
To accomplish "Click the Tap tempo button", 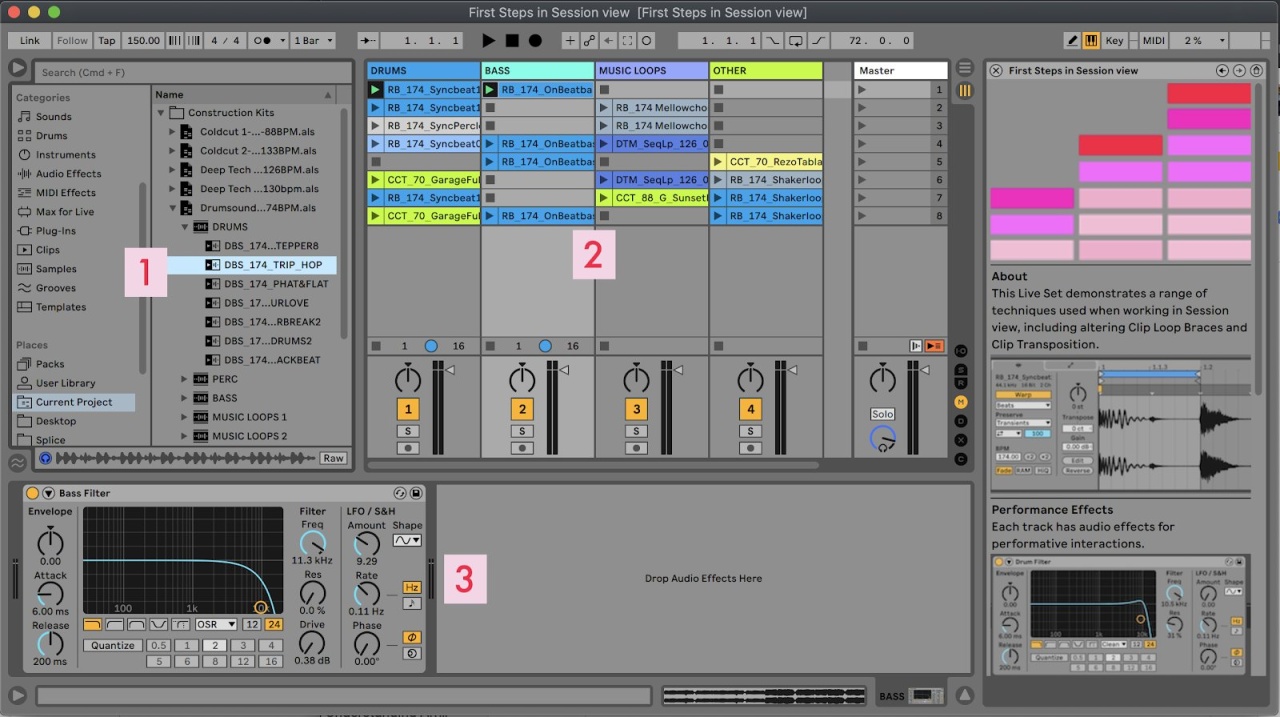I will coord(106,40).
